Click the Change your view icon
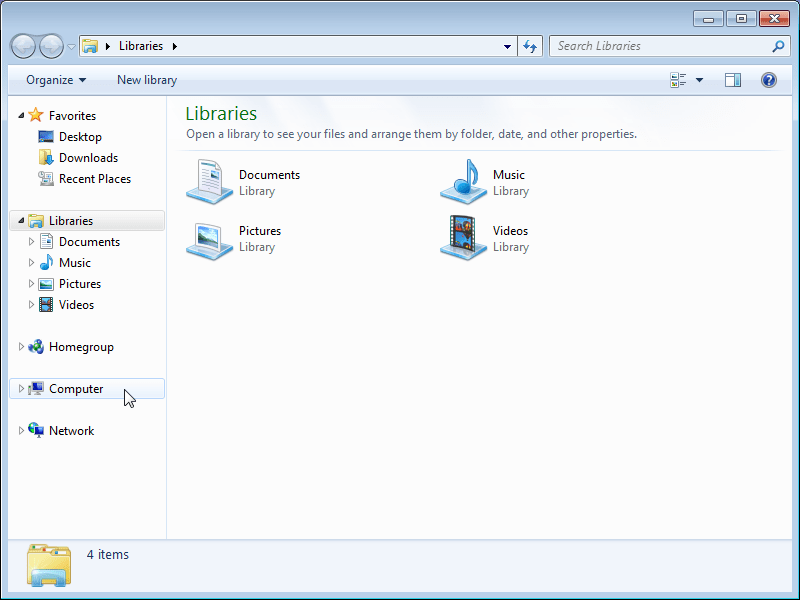Image resolution: width=800 pixels, height=600 pixels. pyautogui.click(x=678, y=80)
